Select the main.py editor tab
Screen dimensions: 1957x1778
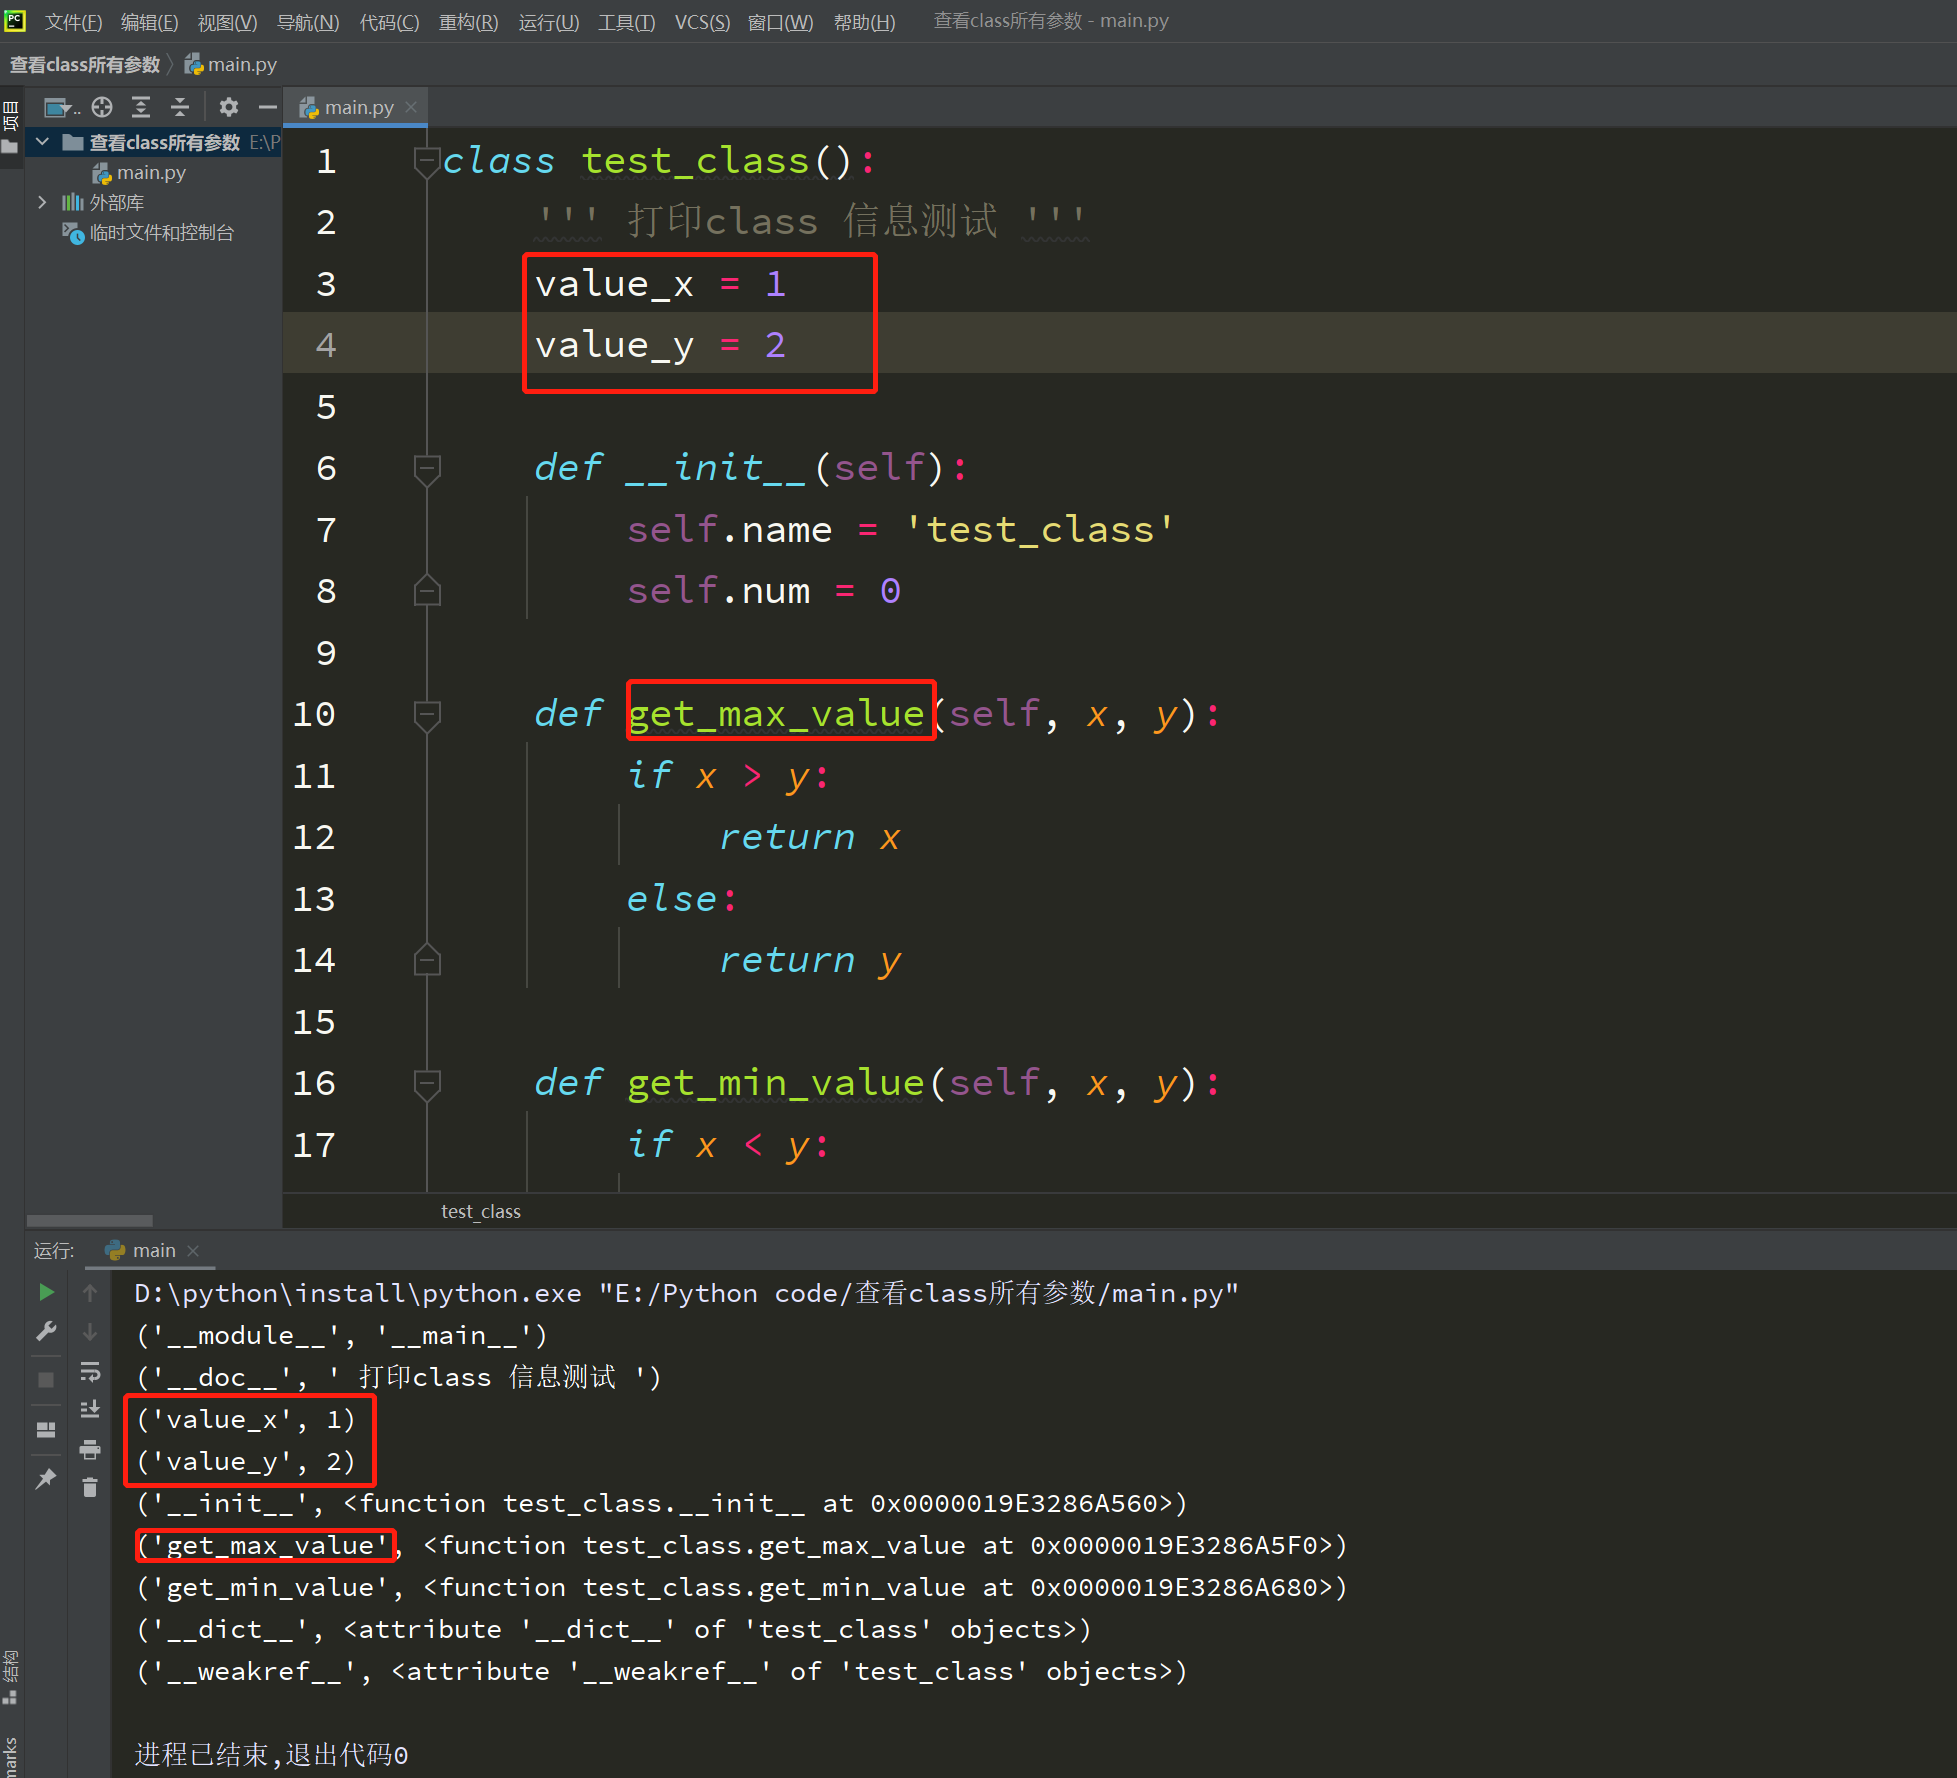click(357, 107)
